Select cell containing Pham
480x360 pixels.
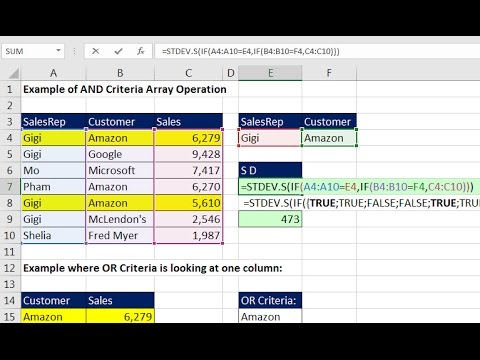[x=53, y=187]
